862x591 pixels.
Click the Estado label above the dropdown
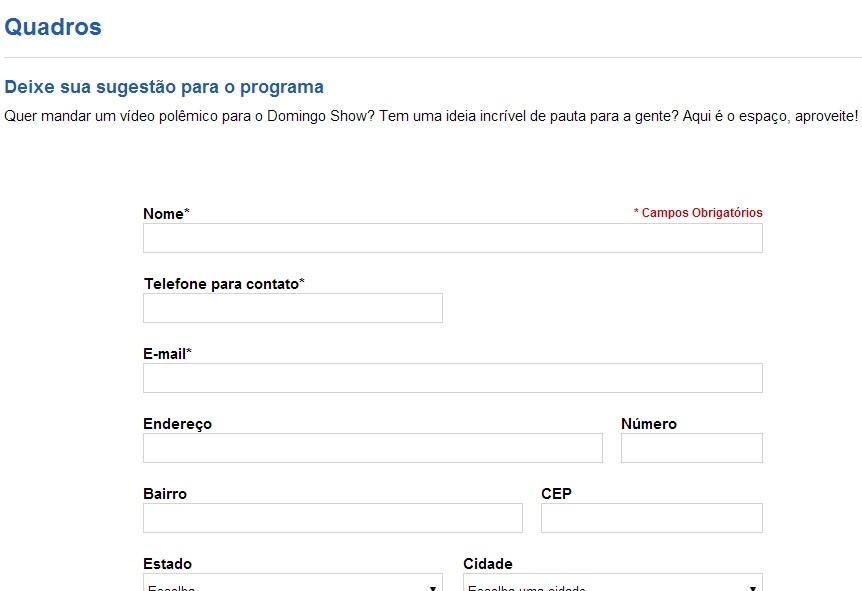point(167,564)
